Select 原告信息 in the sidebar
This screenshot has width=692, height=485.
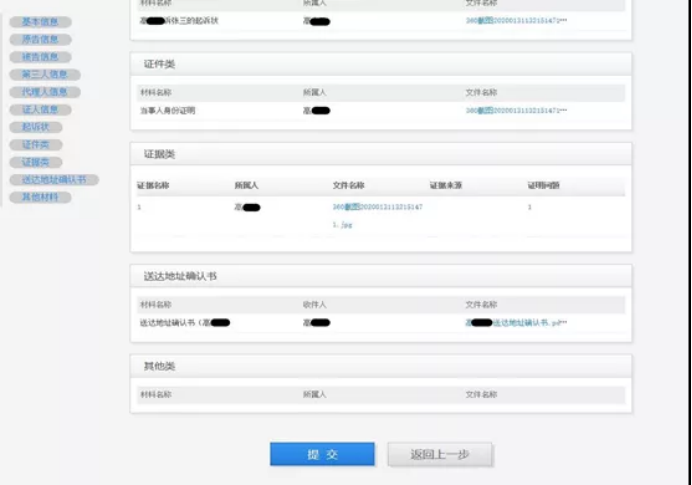point(40,40)
